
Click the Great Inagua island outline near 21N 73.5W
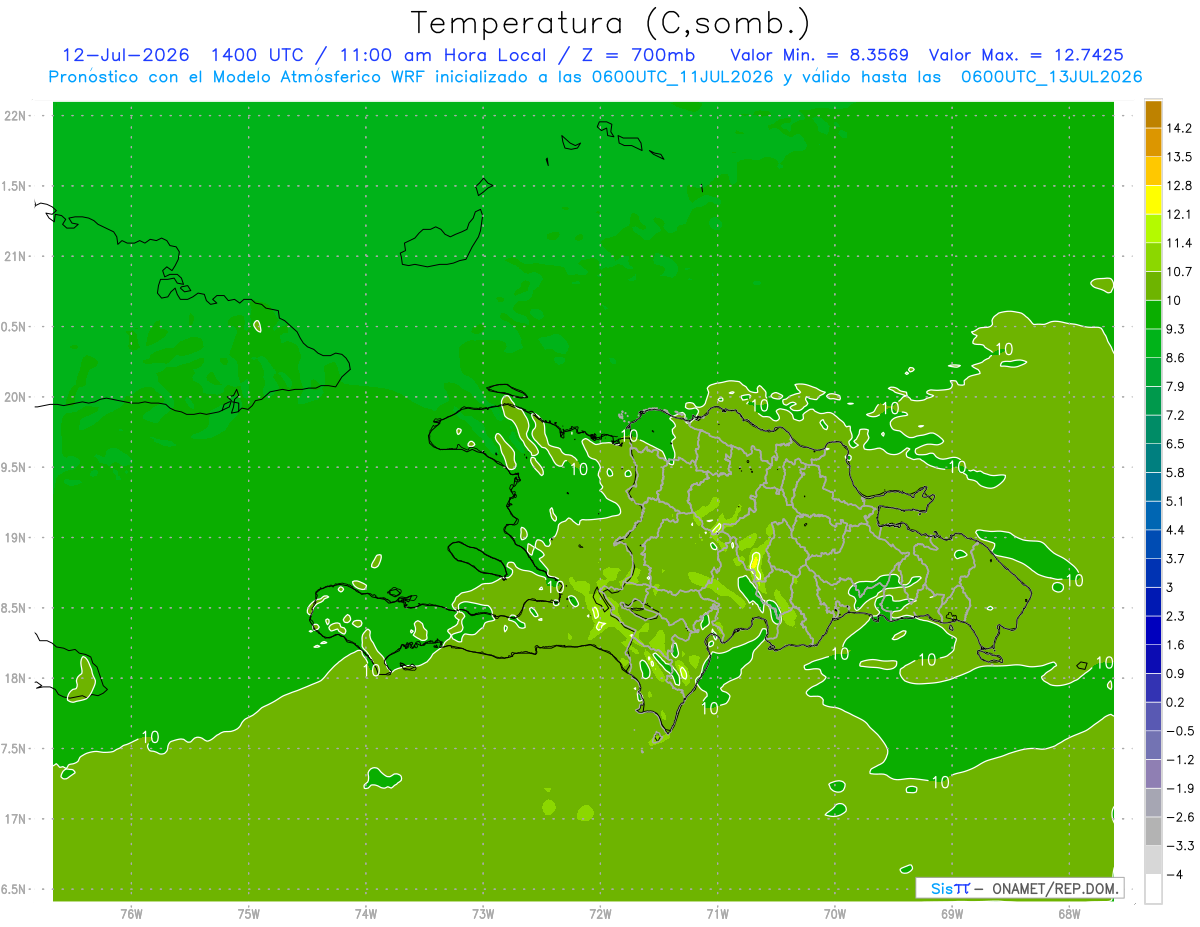pos(441,240)
